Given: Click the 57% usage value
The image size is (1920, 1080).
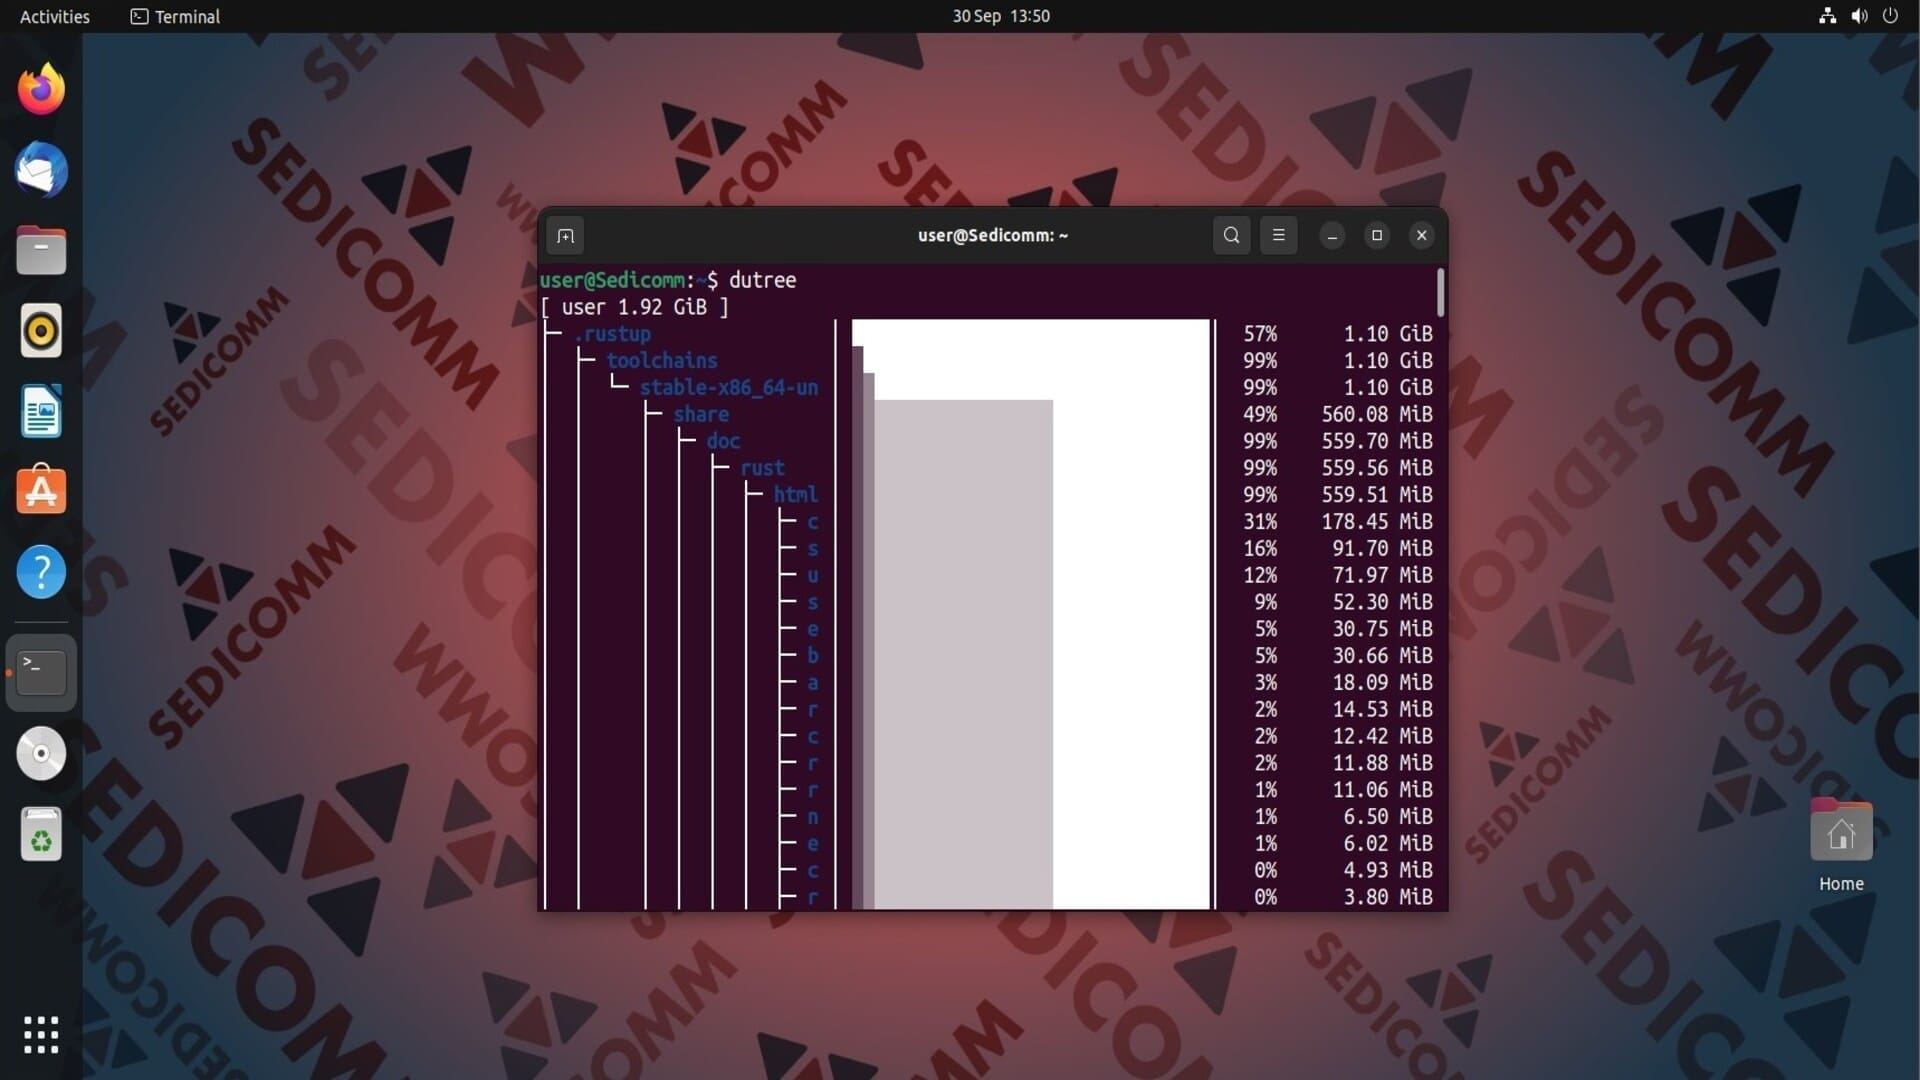Looking at the screenshot, I should (x=1260, y=334).
